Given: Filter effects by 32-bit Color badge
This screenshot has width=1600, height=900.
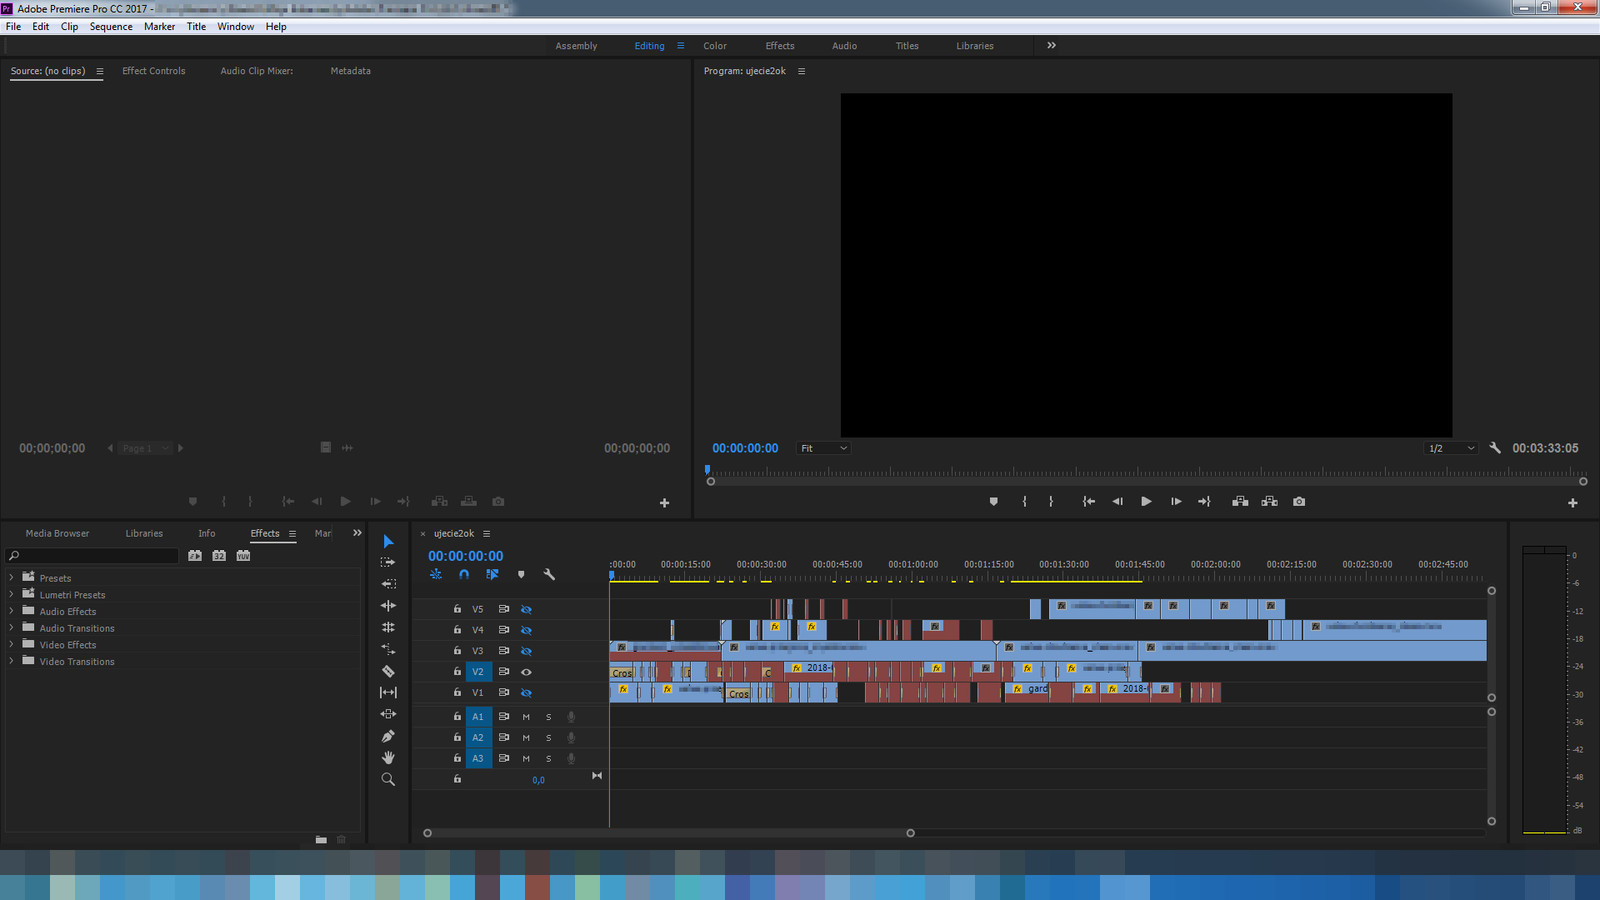Looking at the screenshot, I should 219,556.
